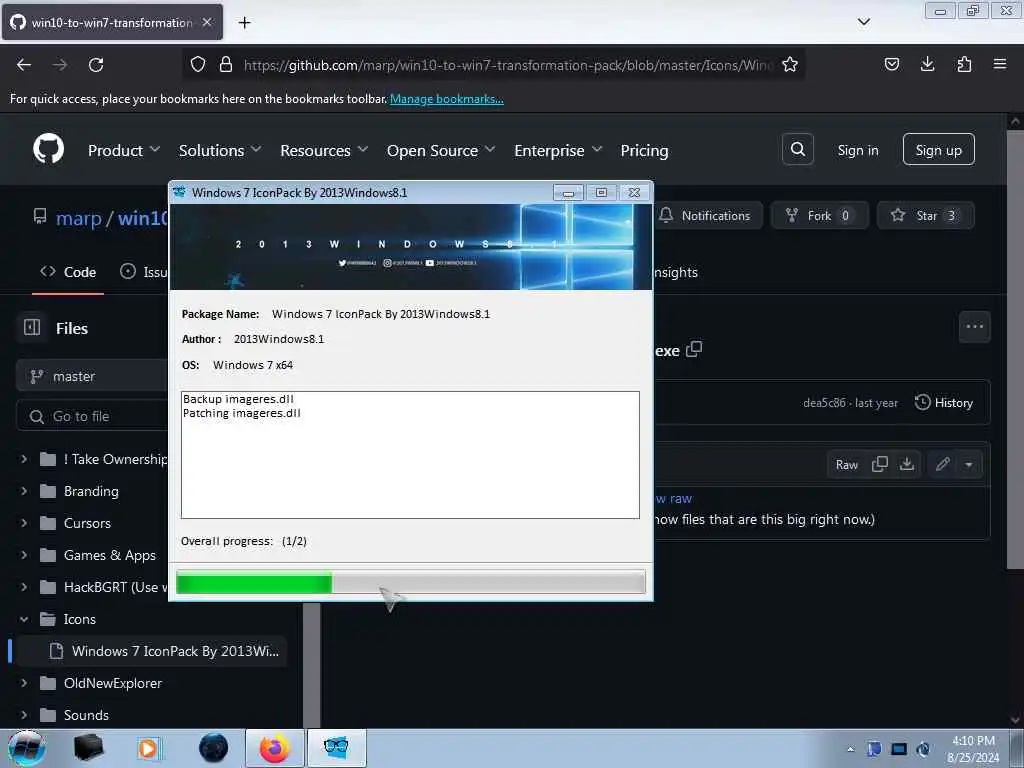Click the Sign in link
The width and height of the screenshot is (1024, 768).
857,150
